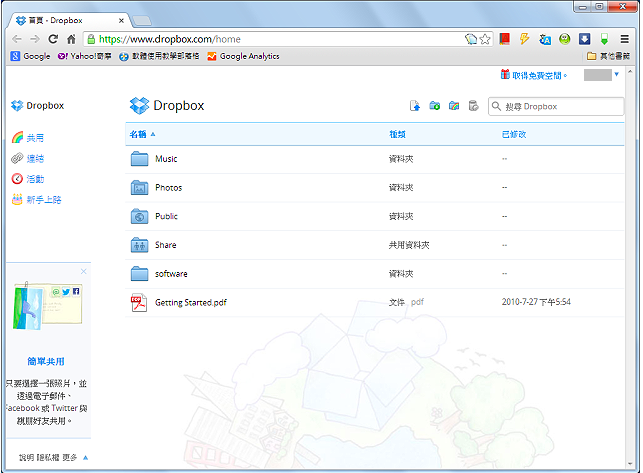643x473 pixels.
Task: Dismiss the sharing promo panel
Action: click(x=84, y=272)
